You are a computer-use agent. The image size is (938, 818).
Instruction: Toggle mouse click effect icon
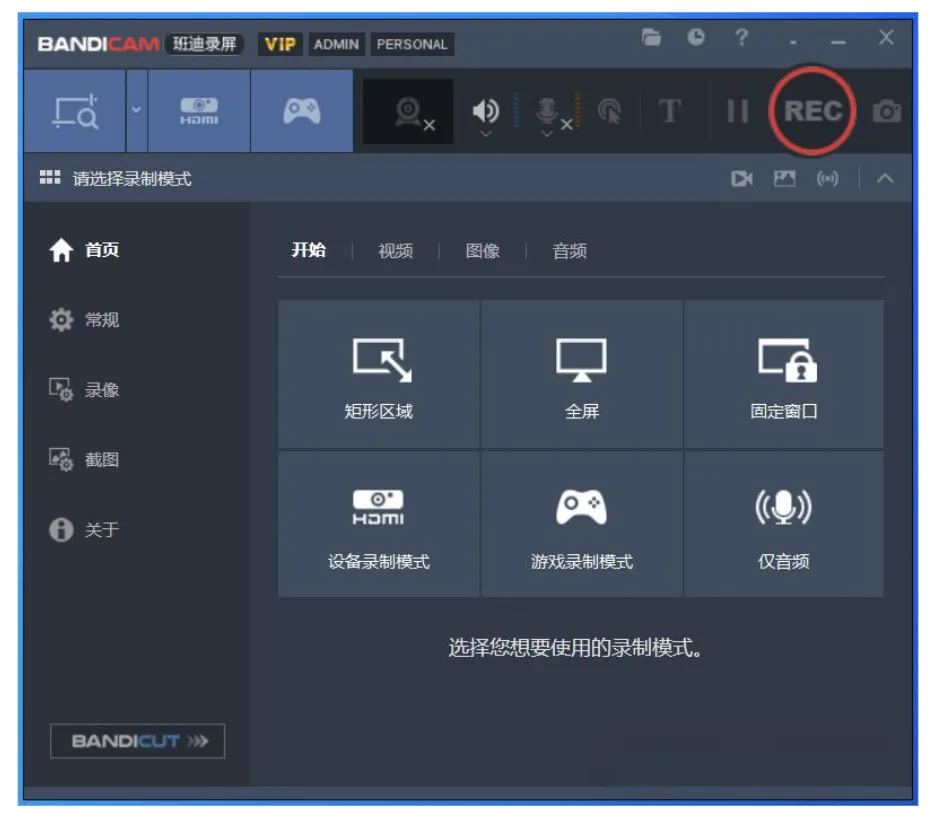tap(610, 111)
